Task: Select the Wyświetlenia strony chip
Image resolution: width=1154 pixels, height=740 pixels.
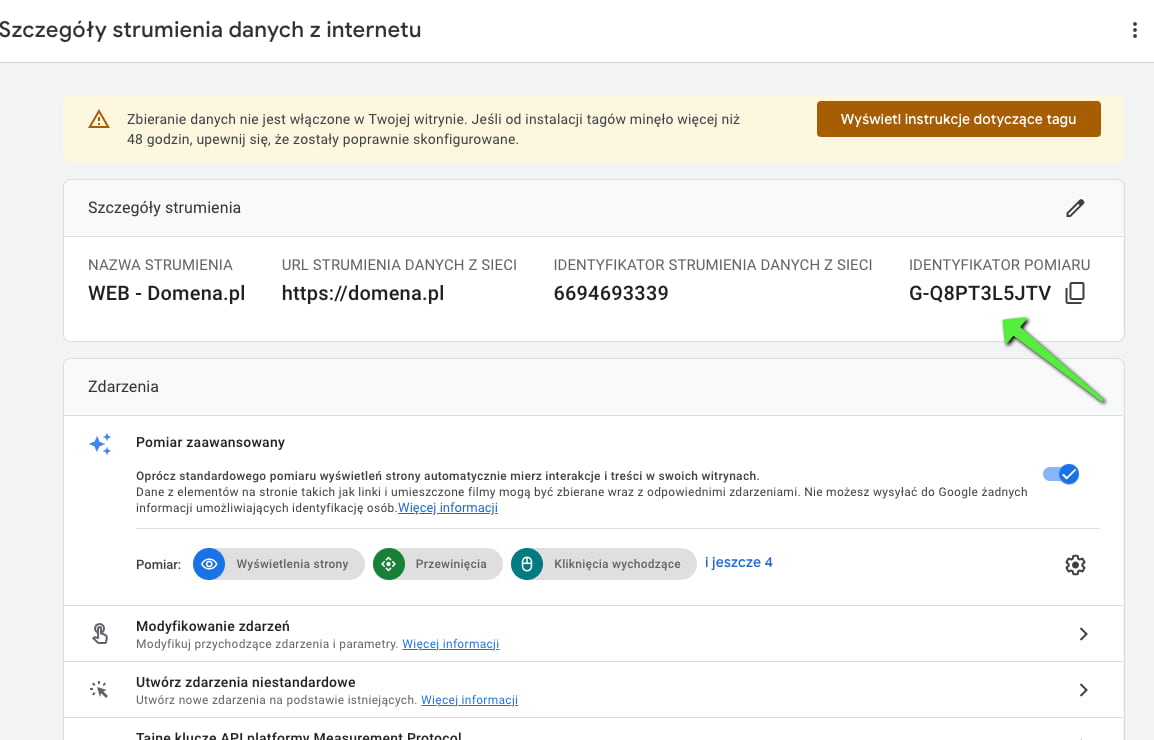Action: pyautogui.click(x=279, y=564)
